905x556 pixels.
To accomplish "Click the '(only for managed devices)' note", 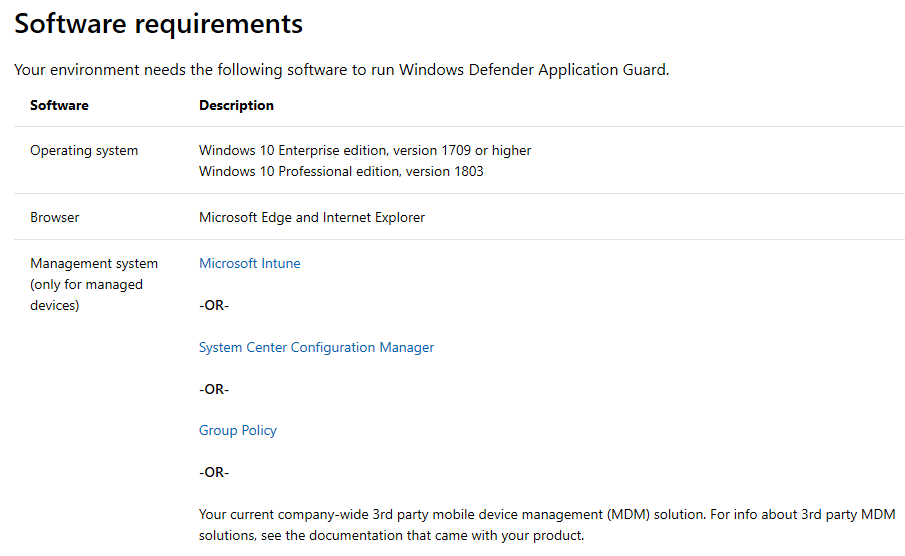I will 86,295.
